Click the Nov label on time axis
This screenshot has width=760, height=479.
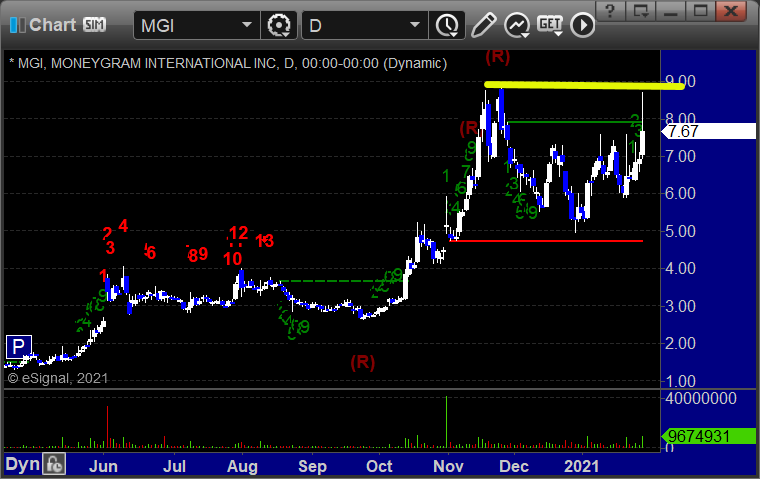448,466
